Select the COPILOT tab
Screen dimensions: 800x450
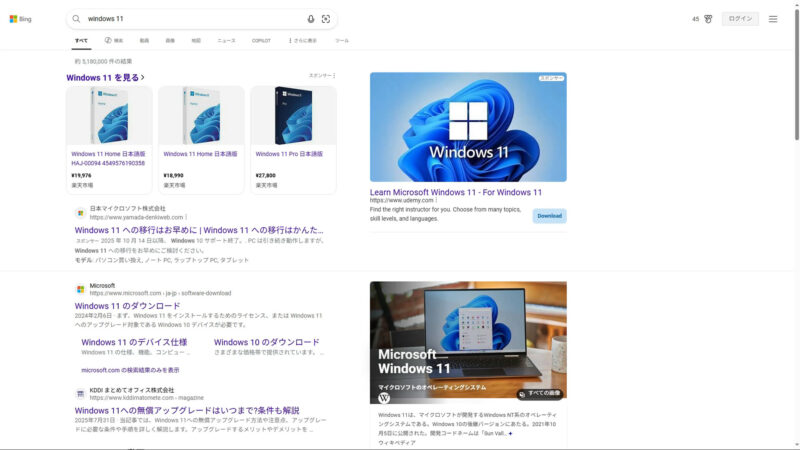(x=261, y=41)
